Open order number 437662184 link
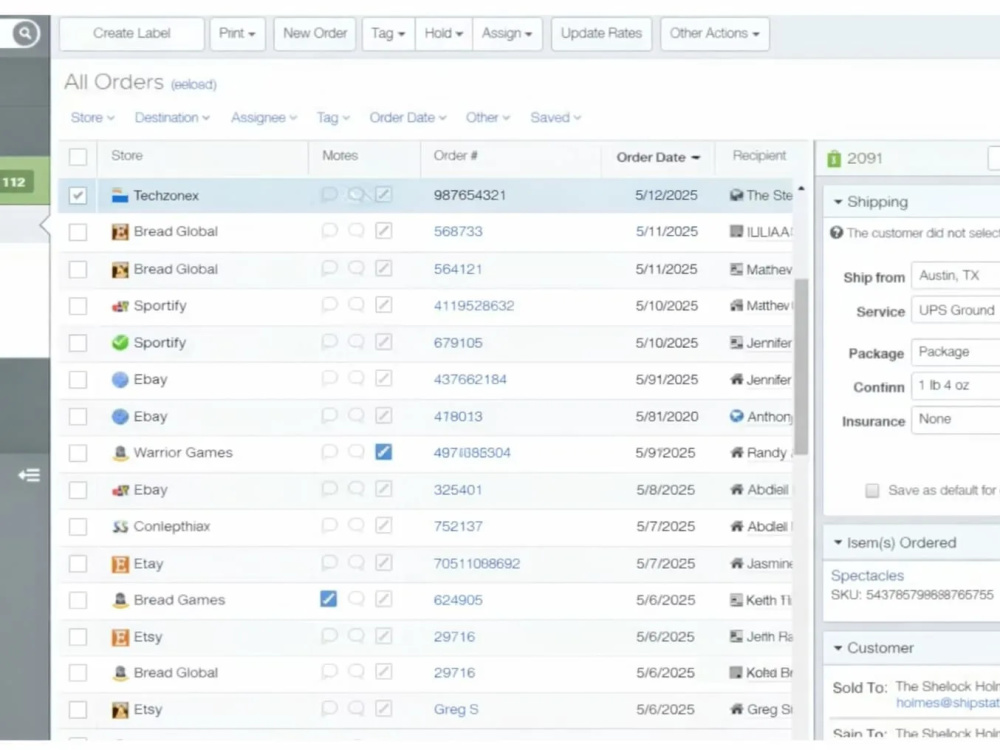Image resolution: width=1000 pixels, height=750 pixels. click(470, 379)
